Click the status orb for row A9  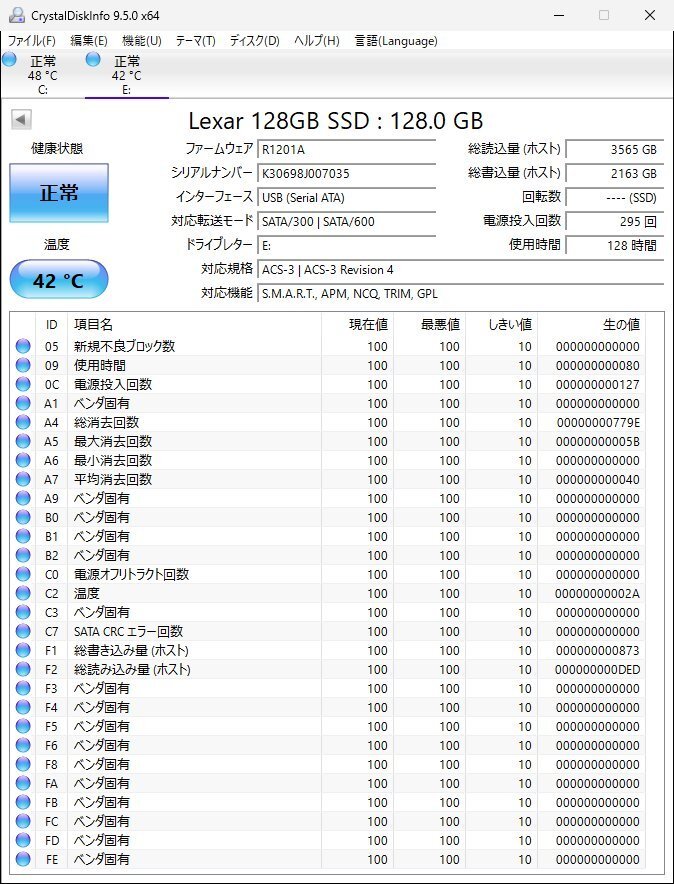tap(23, 498)
